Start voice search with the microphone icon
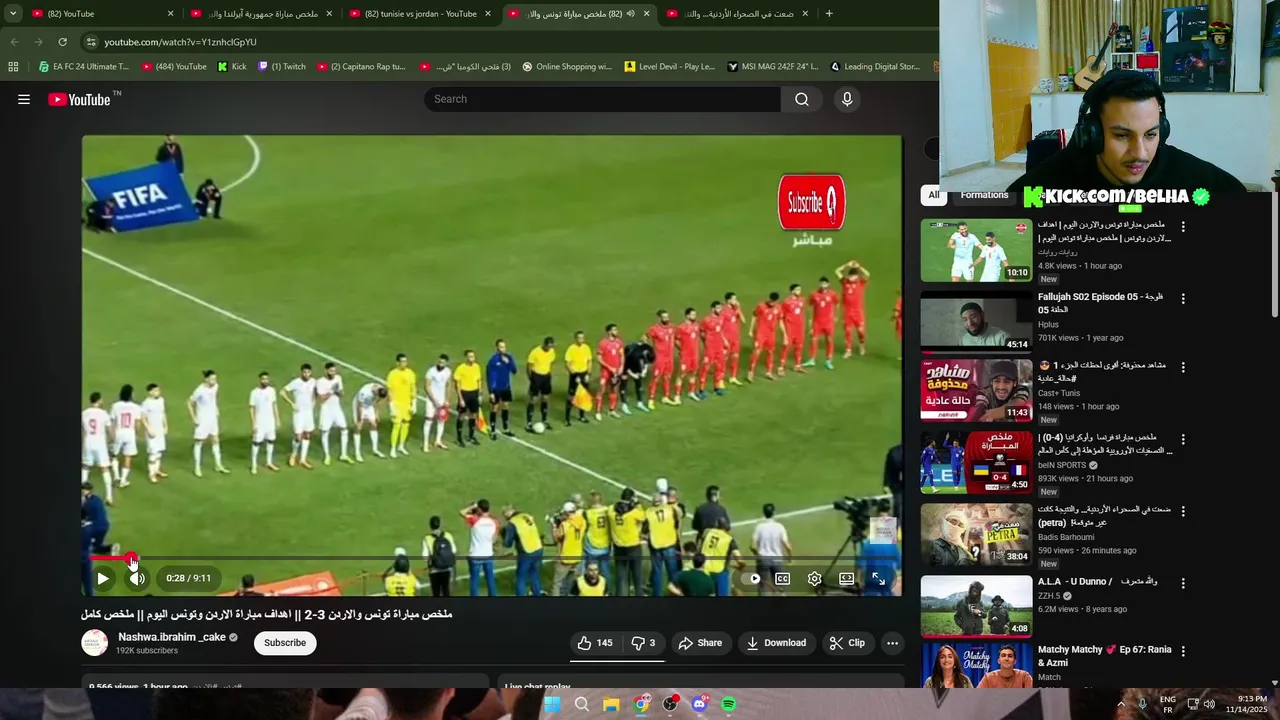 (847, 99)
